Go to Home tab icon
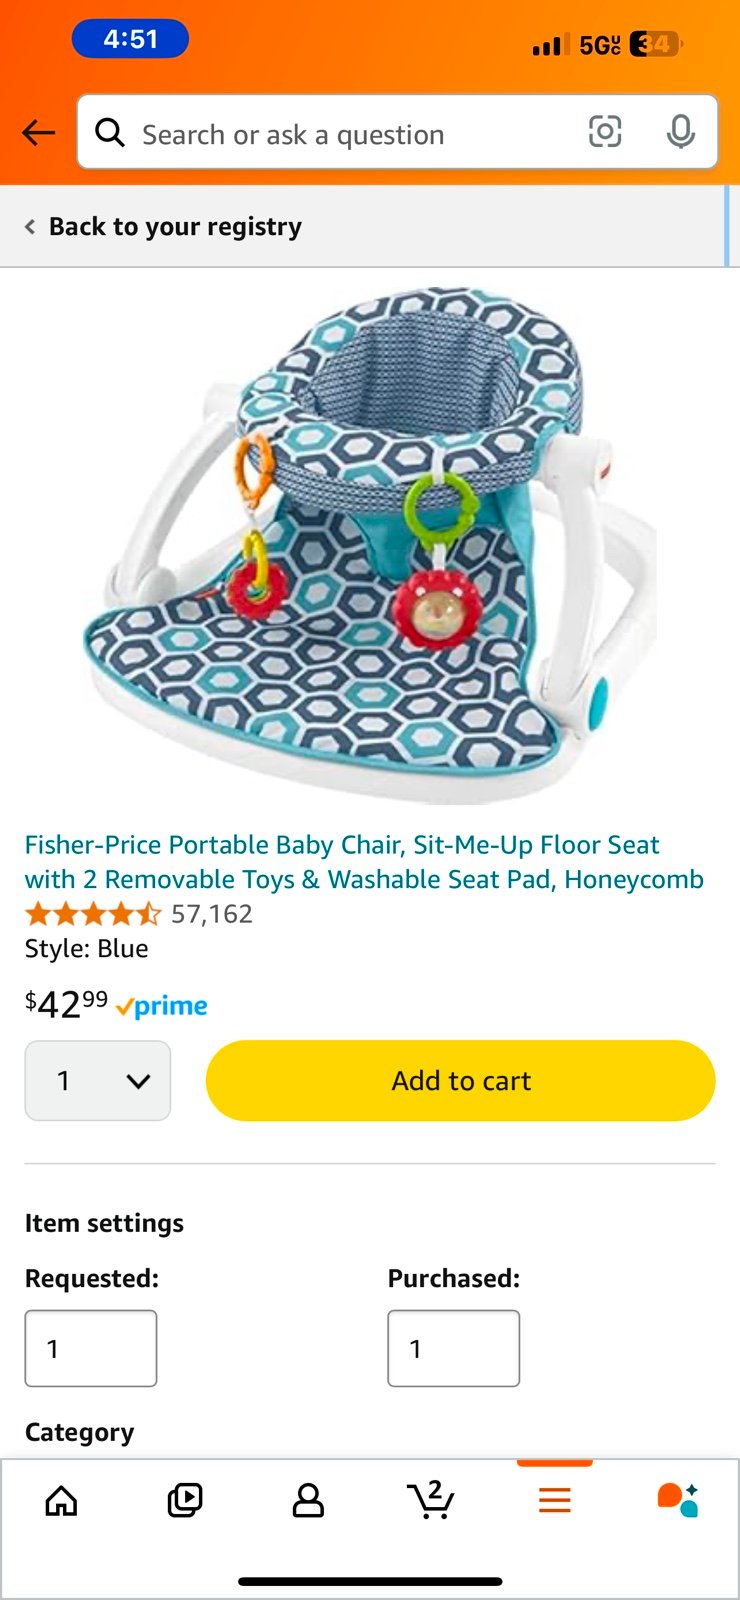The width and height of the screenshot is (740, 1600). click(x=62, y=1500)
